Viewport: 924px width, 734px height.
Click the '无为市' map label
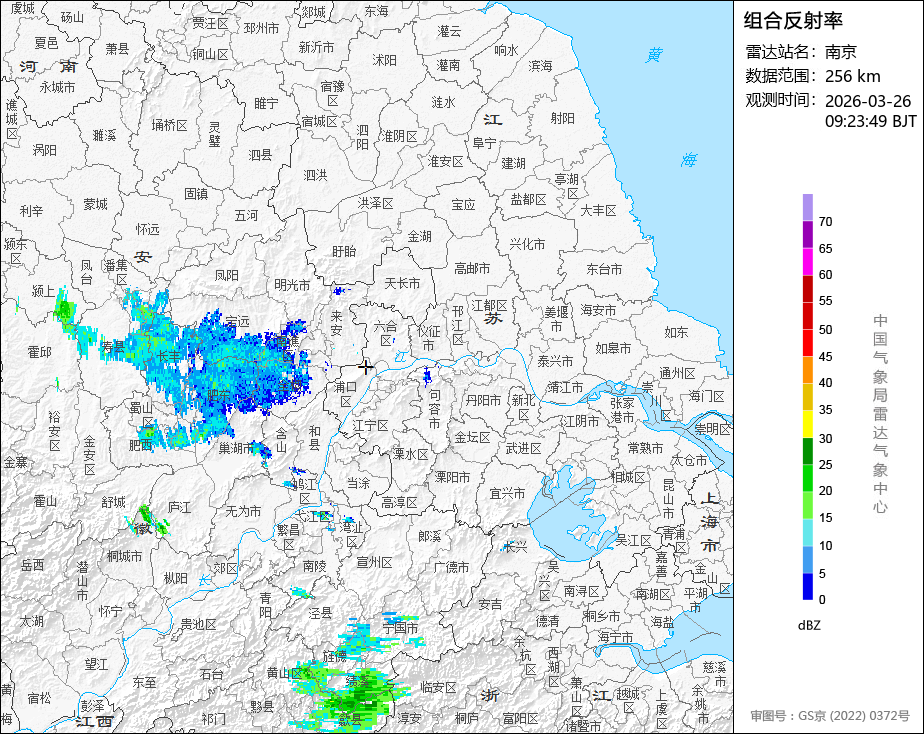pos(243,511)
